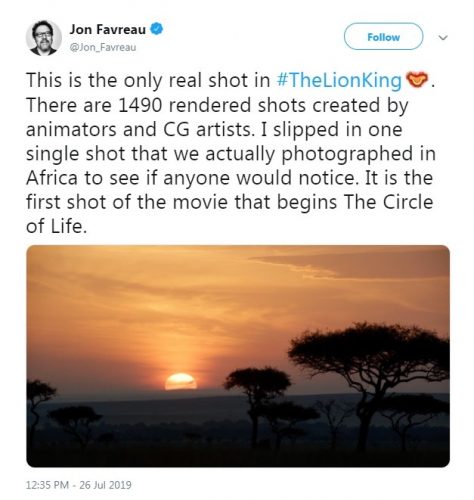Open the attached sunset photo

coord(238,356)
